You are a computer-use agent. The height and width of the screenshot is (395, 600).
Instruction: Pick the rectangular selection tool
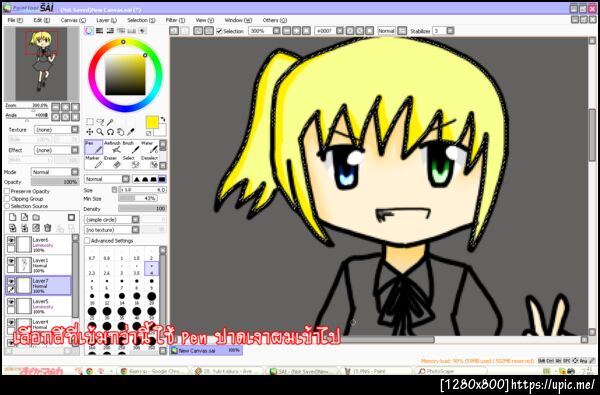90,122
